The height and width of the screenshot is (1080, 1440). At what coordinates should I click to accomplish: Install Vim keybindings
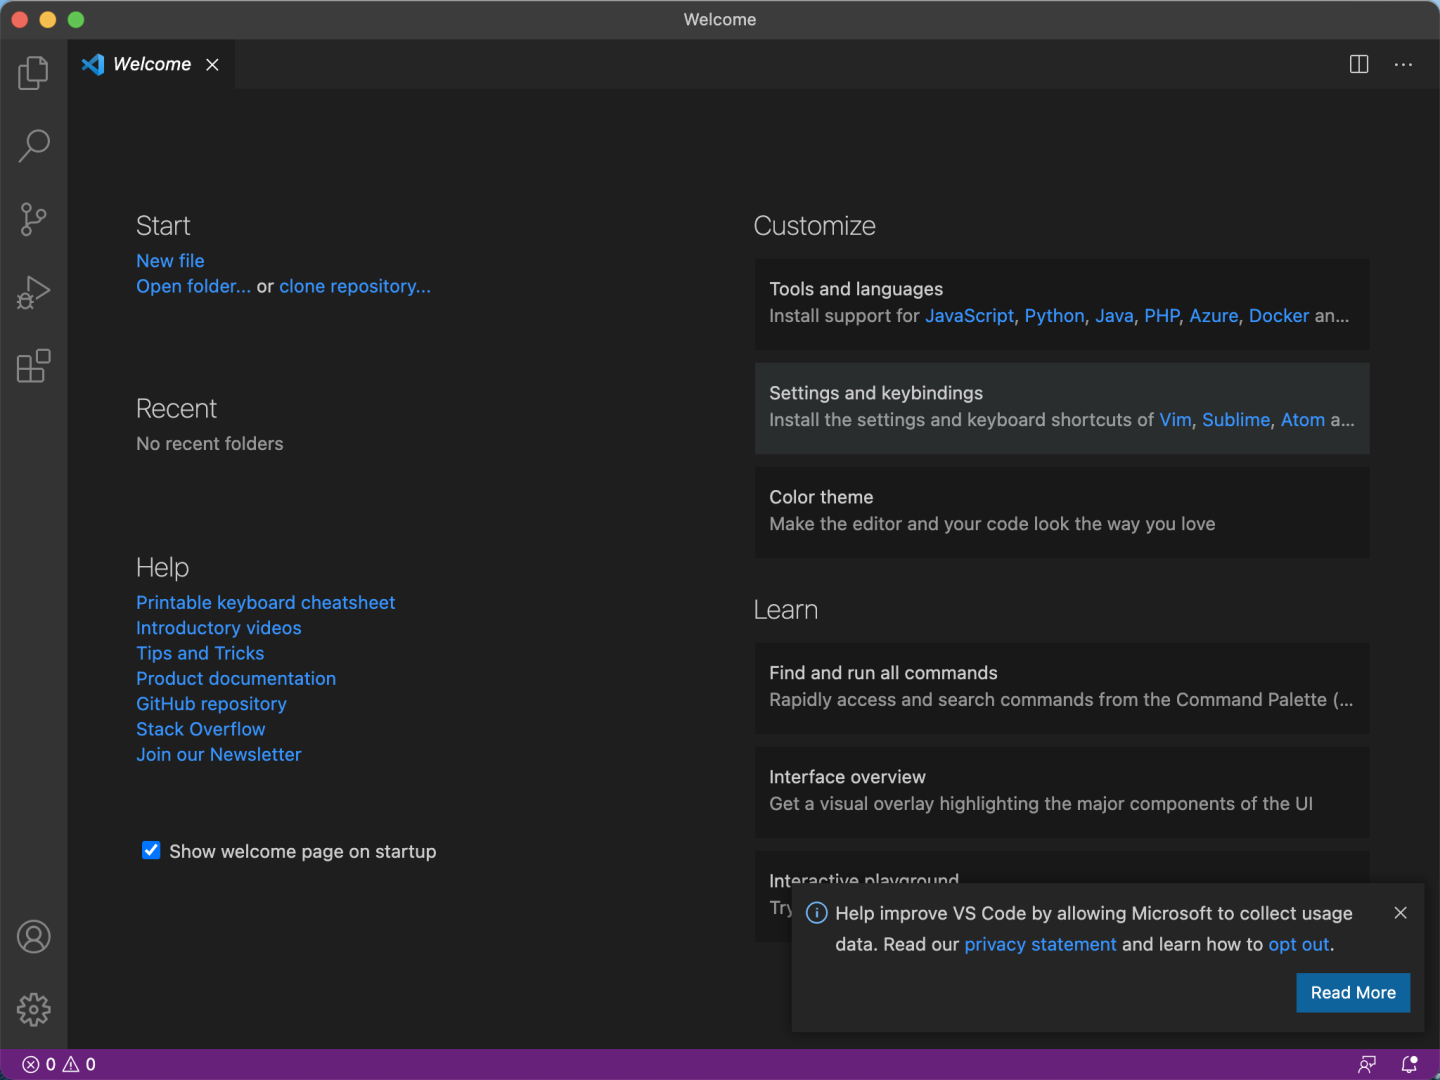1176,420
